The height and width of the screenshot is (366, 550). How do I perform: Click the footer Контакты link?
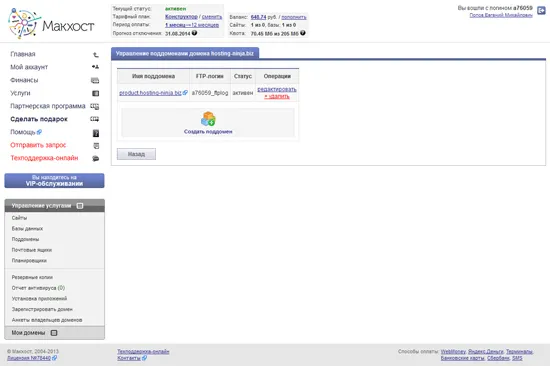[129, 358]
